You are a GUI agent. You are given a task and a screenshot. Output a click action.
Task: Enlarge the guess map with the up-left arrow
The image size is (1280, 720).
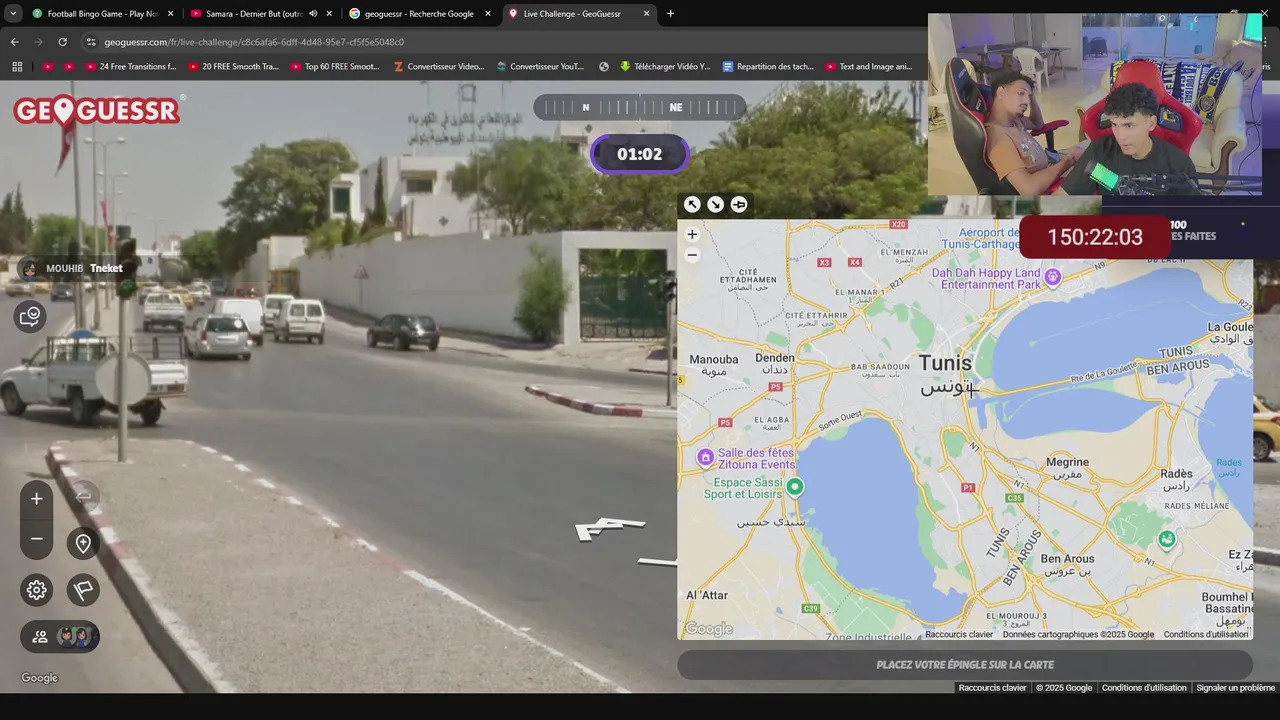(x=692, y=204)
